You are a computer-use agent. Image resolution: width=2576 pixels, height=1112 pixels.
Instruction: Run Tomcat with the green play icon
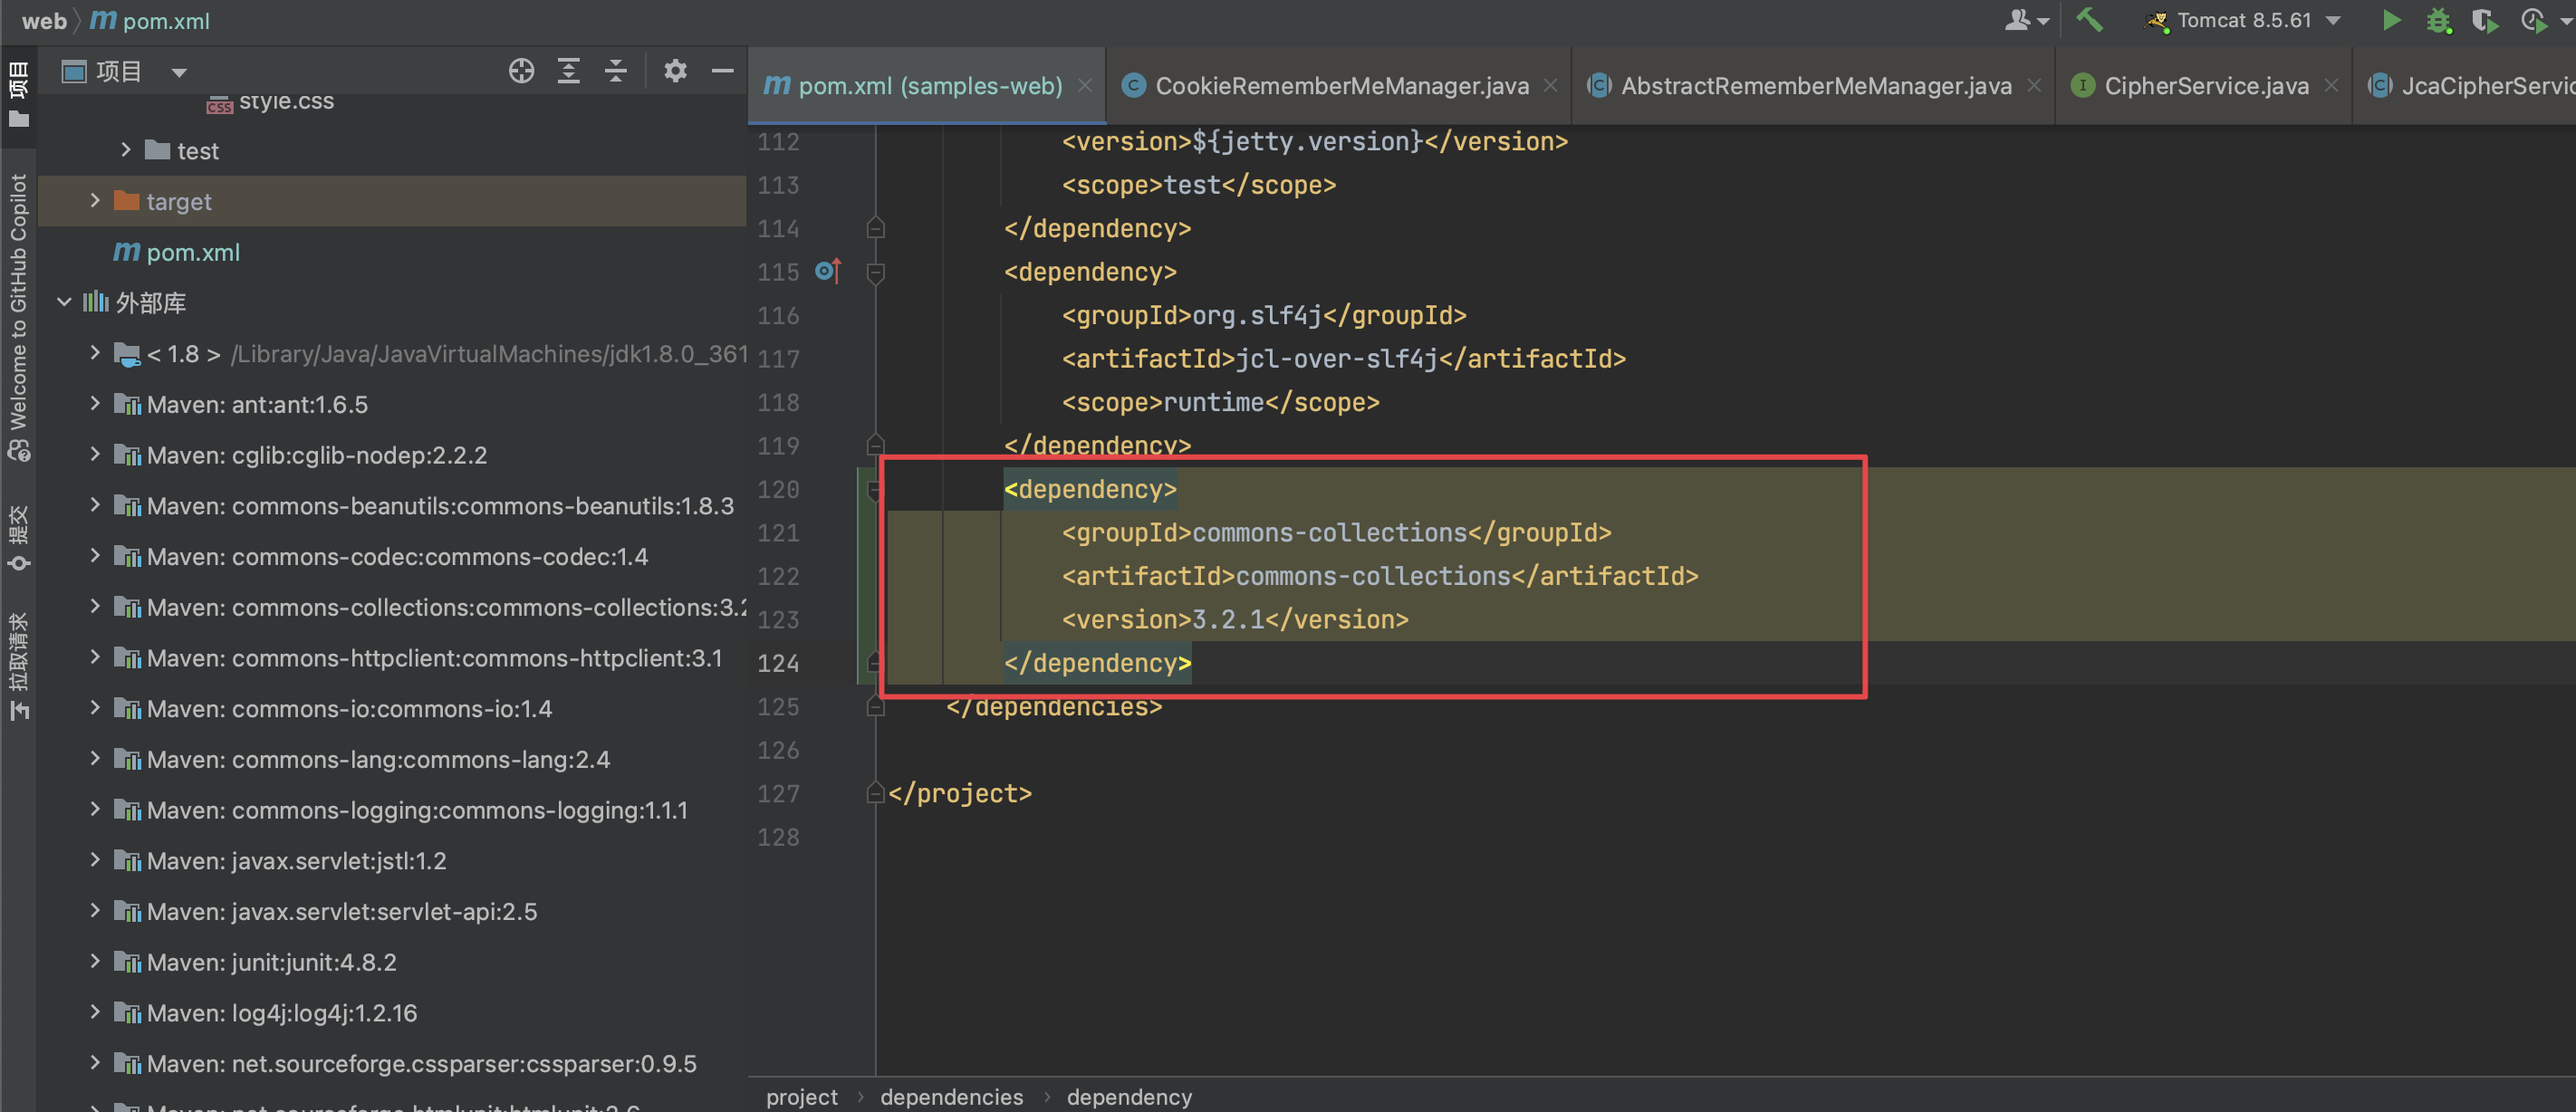coord(2390,20)
